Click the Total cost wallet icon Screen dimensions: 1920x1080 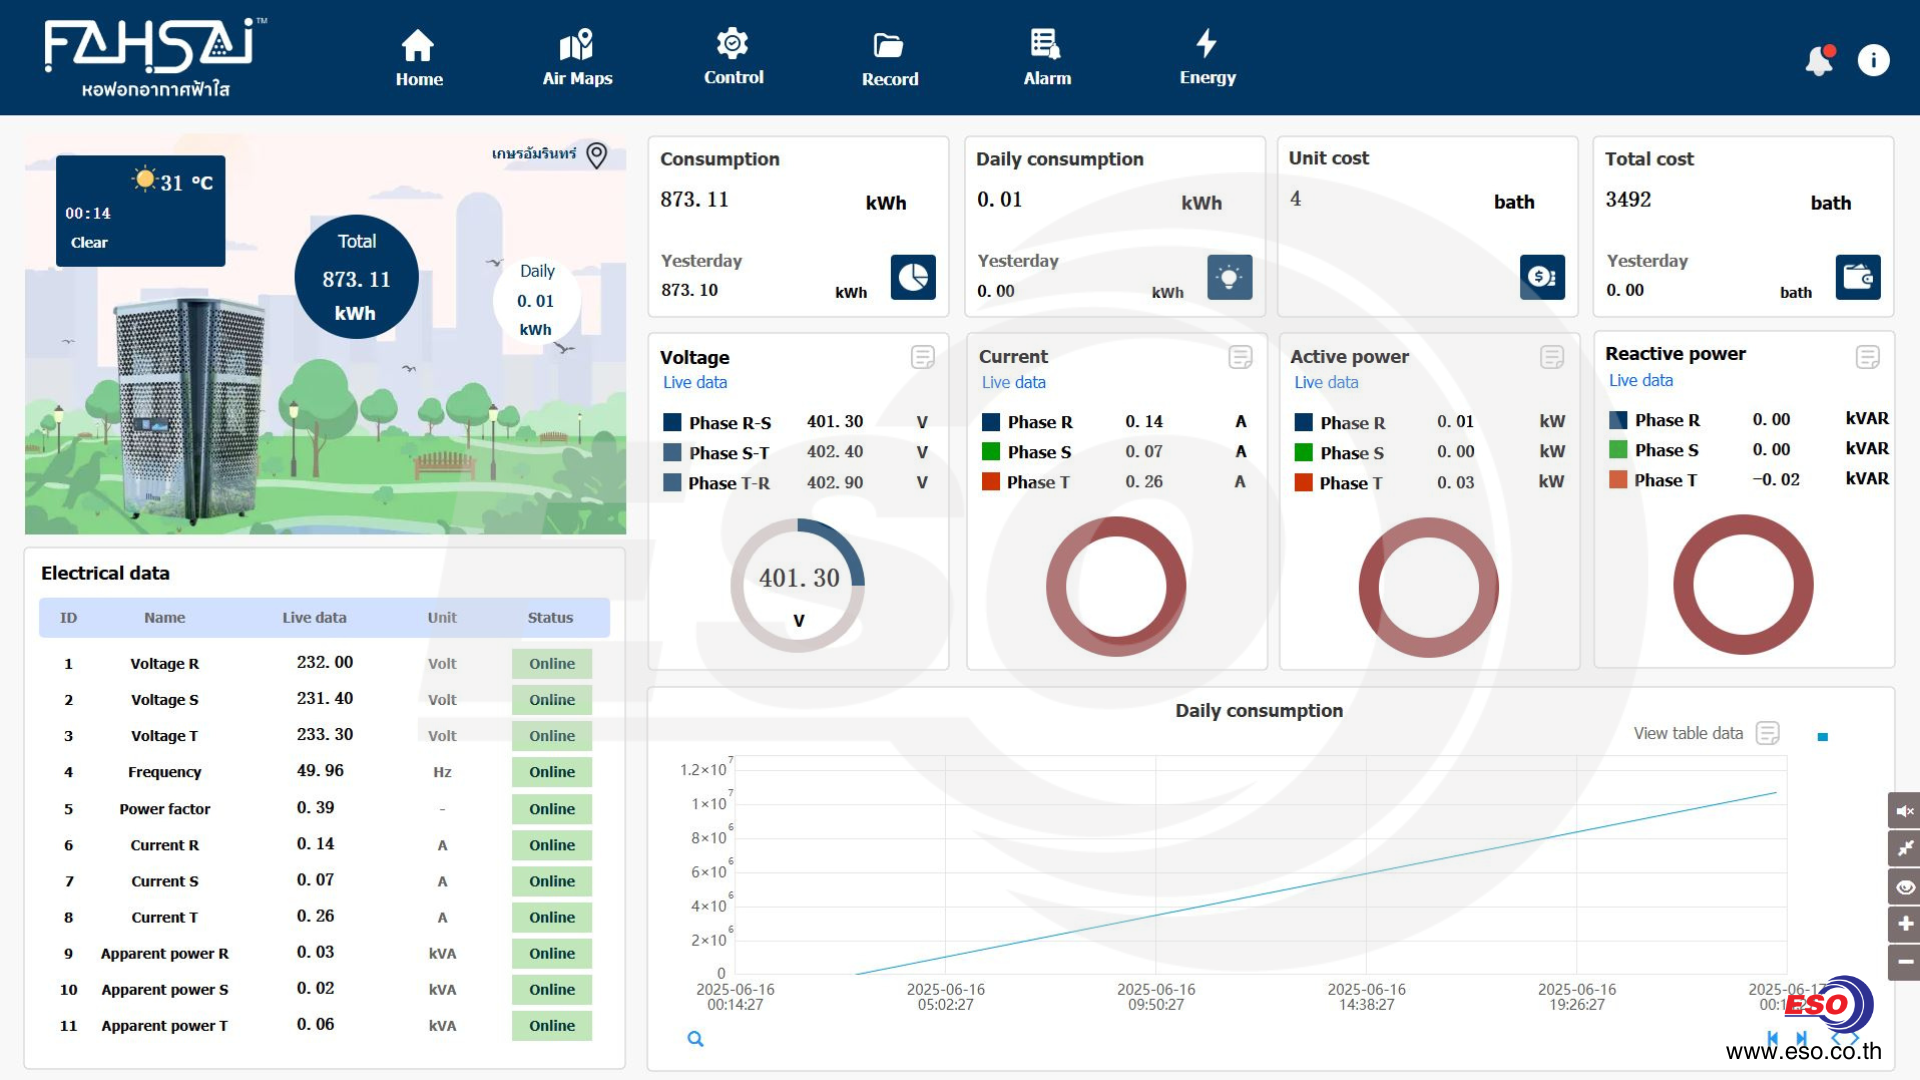coord(1858,277)
